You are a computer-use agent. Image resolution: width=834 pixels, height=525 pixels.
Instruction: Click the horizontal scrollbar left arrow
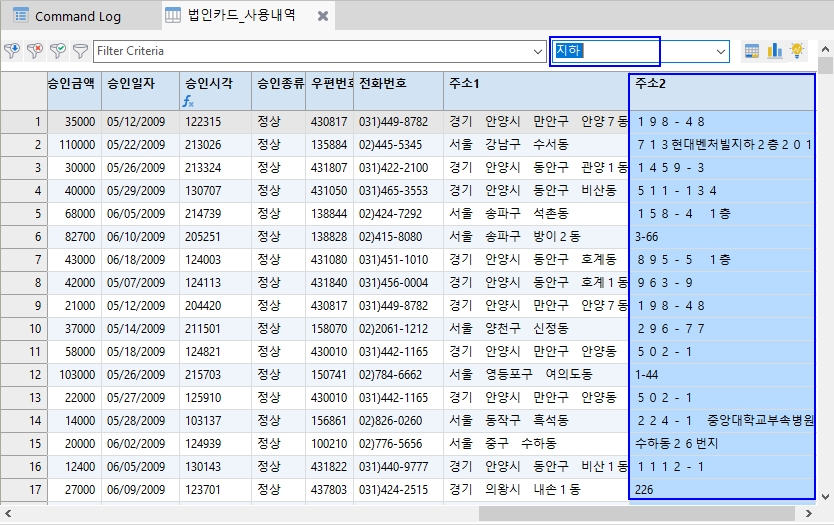coord(7,513)
